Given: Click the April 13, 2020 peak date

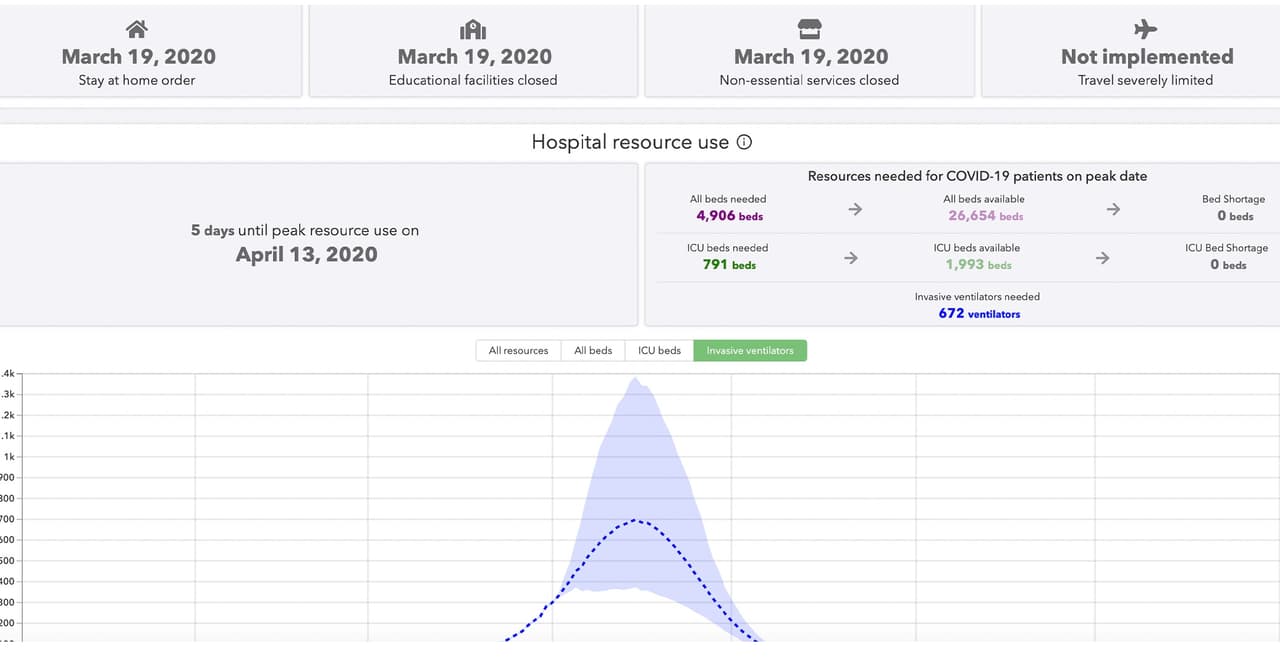Looking at the screenshot, I should point(306,255).
